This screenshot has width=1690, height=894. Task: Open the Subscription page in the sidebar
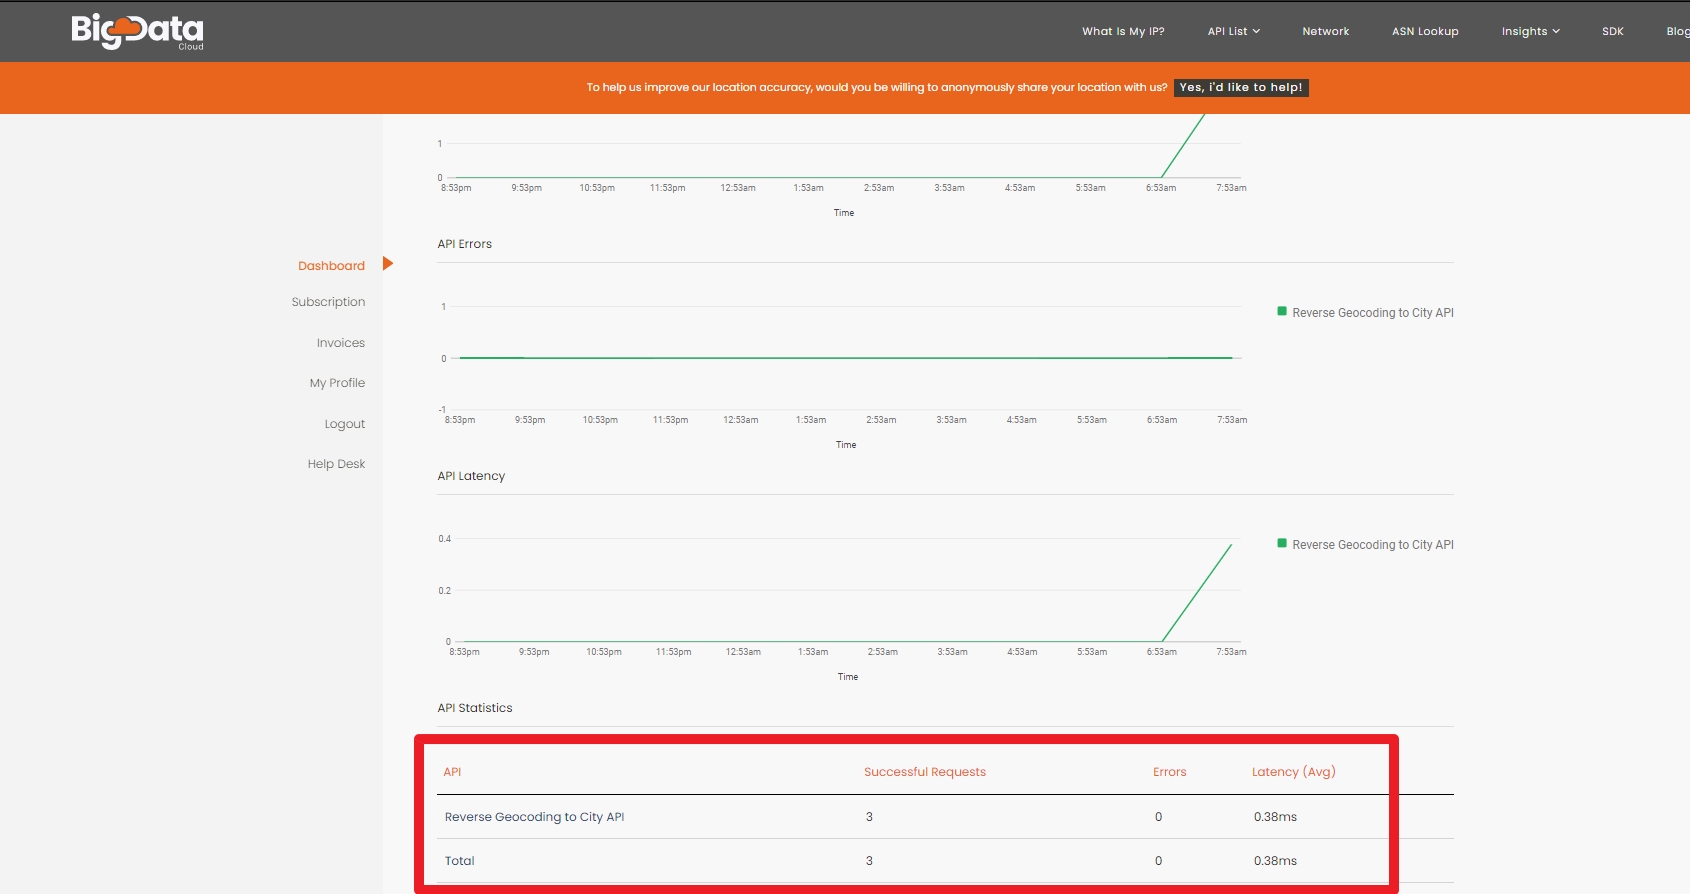pyautogui.click(x=328, y=302)
